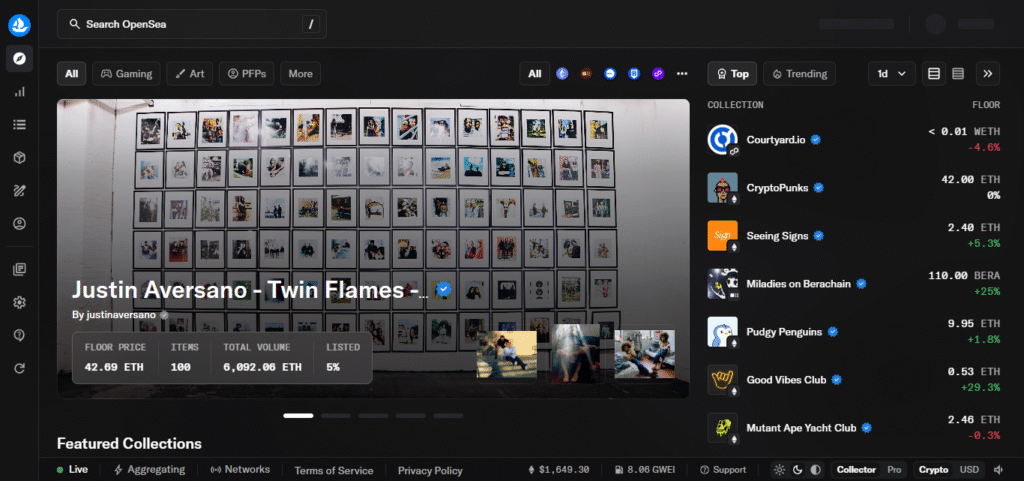1024x481 pixels.
Task: Select the Art category tab
Action: pyautogui.click(x=189, y=74)
